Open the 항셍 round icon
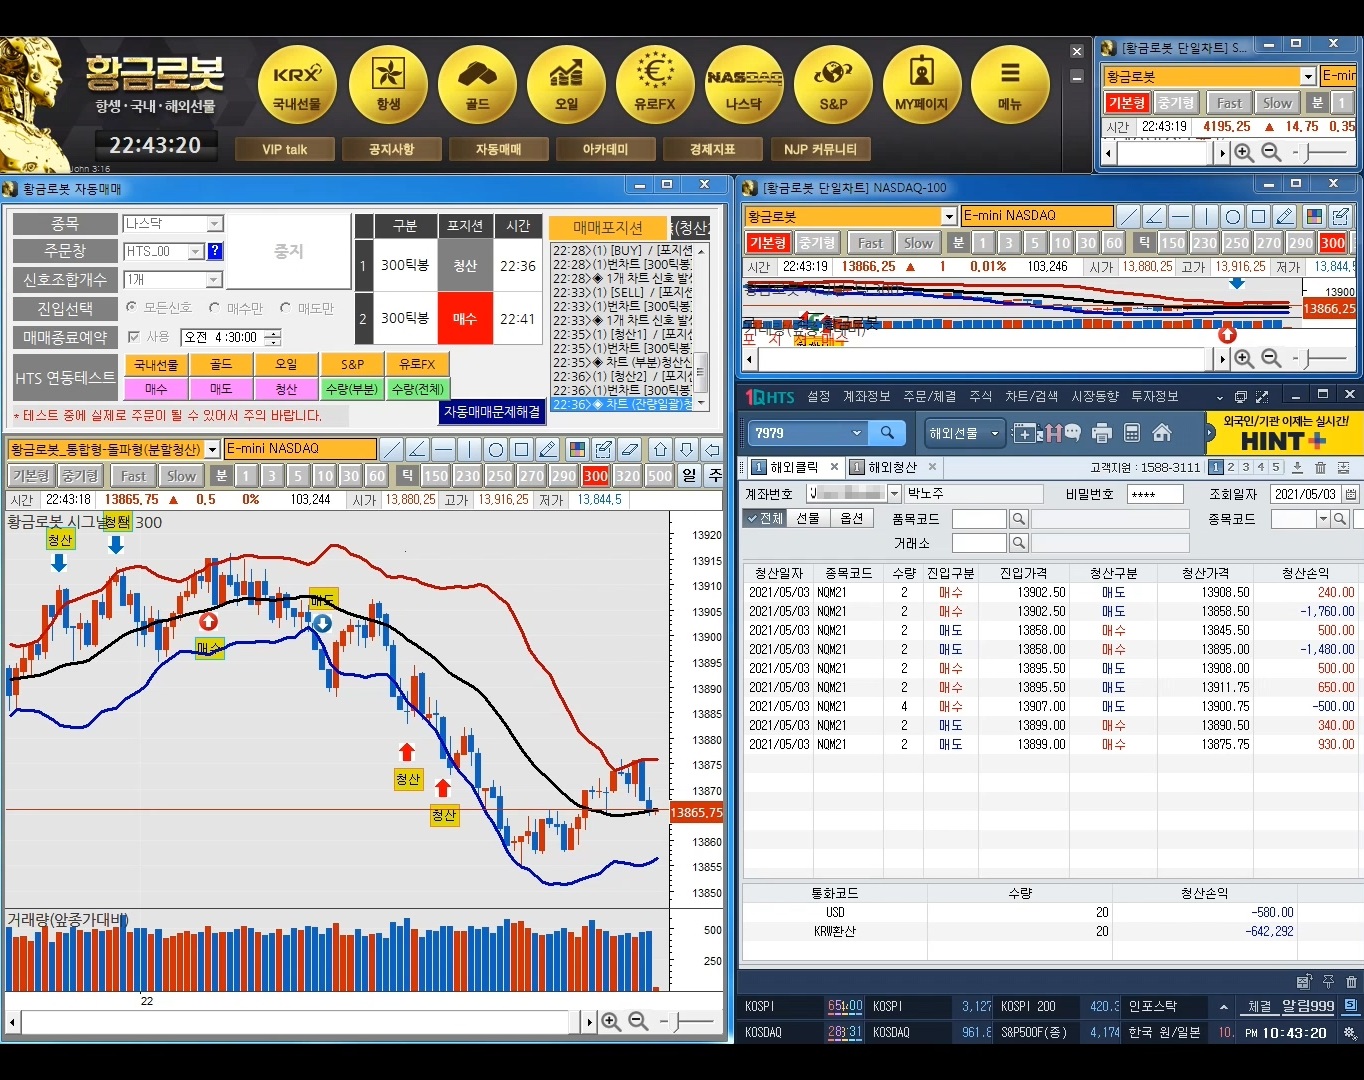Viewport: 1364px width, 1080px height. tap(388, 85)
